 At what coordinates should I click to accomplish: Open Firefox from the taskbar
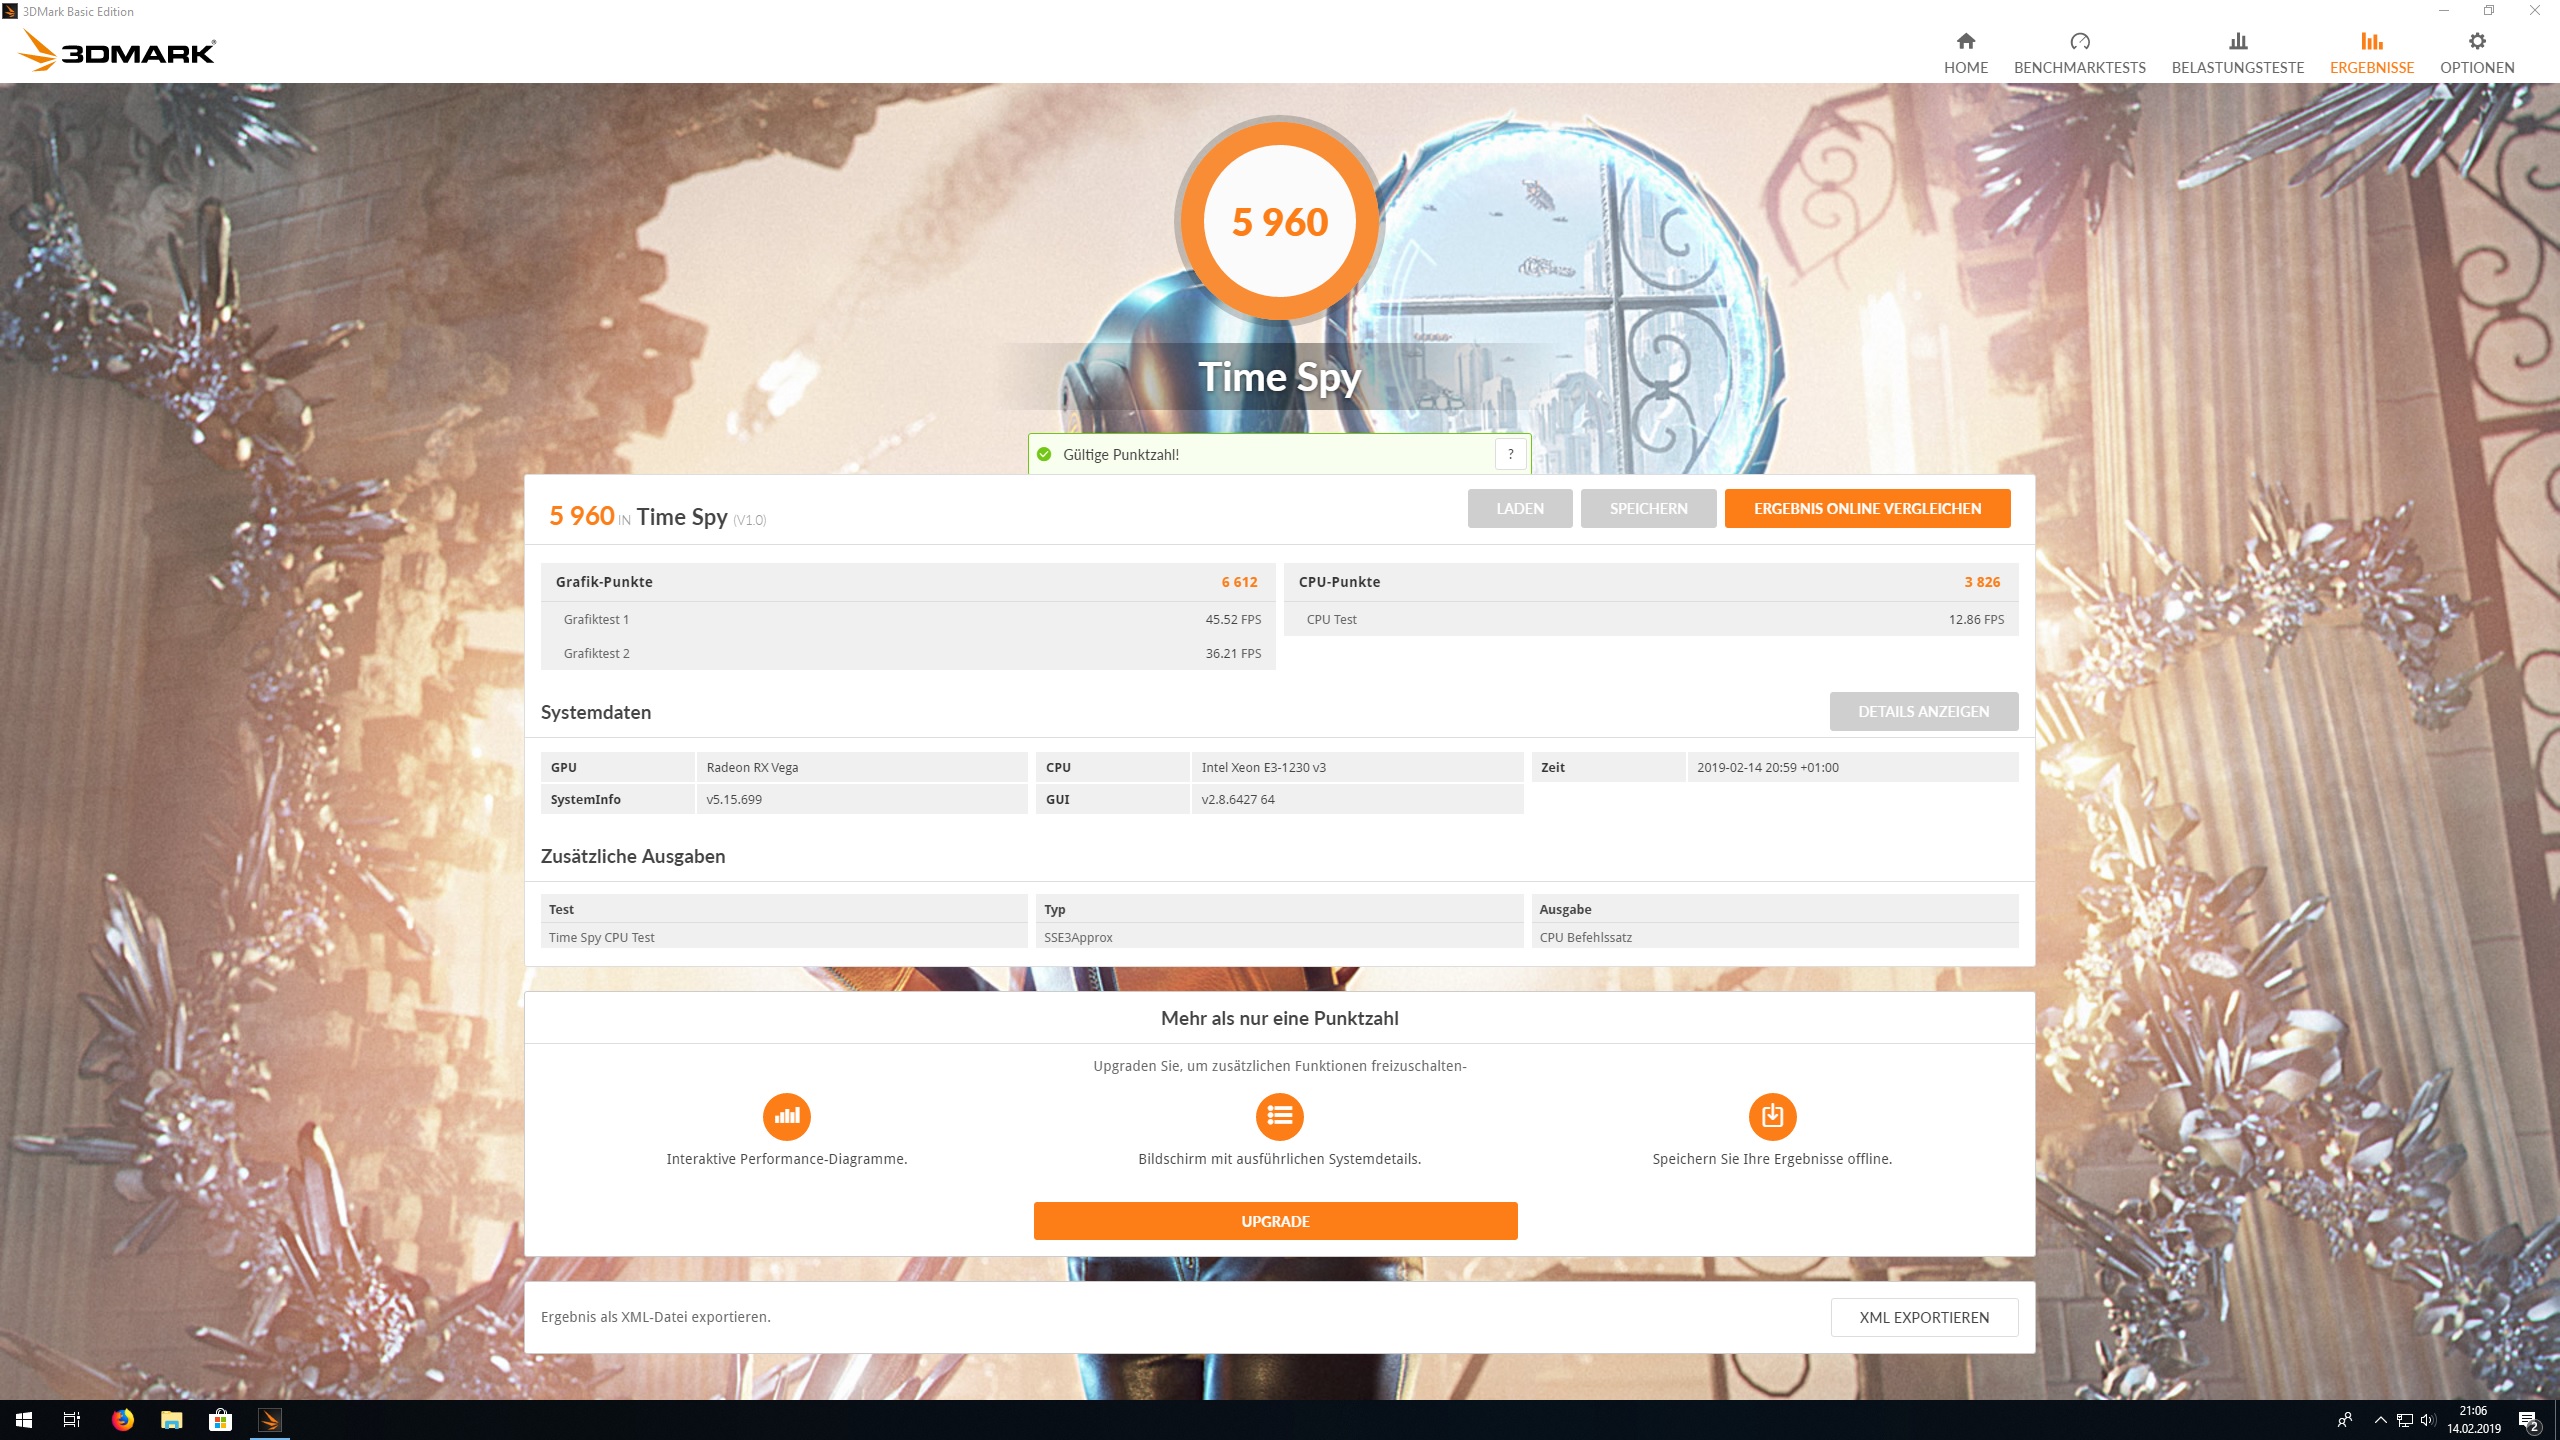[122, 1419]
